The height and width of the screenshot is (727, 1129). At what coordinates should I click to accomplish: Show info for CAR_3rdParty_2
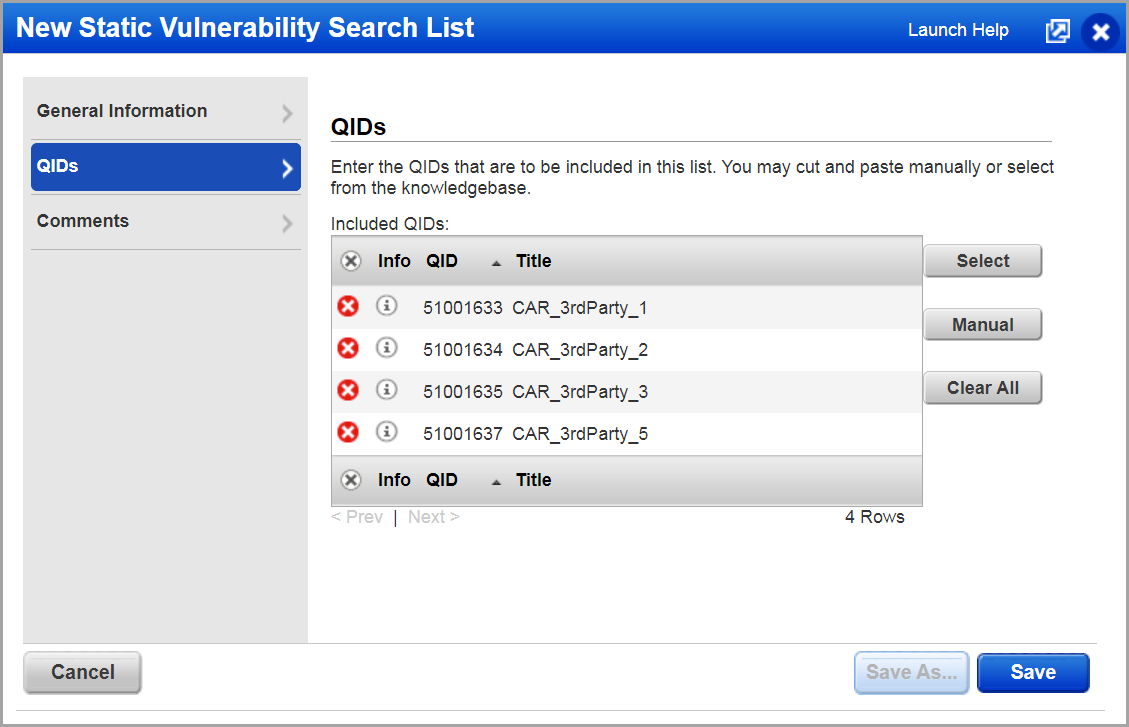[387, 348]
